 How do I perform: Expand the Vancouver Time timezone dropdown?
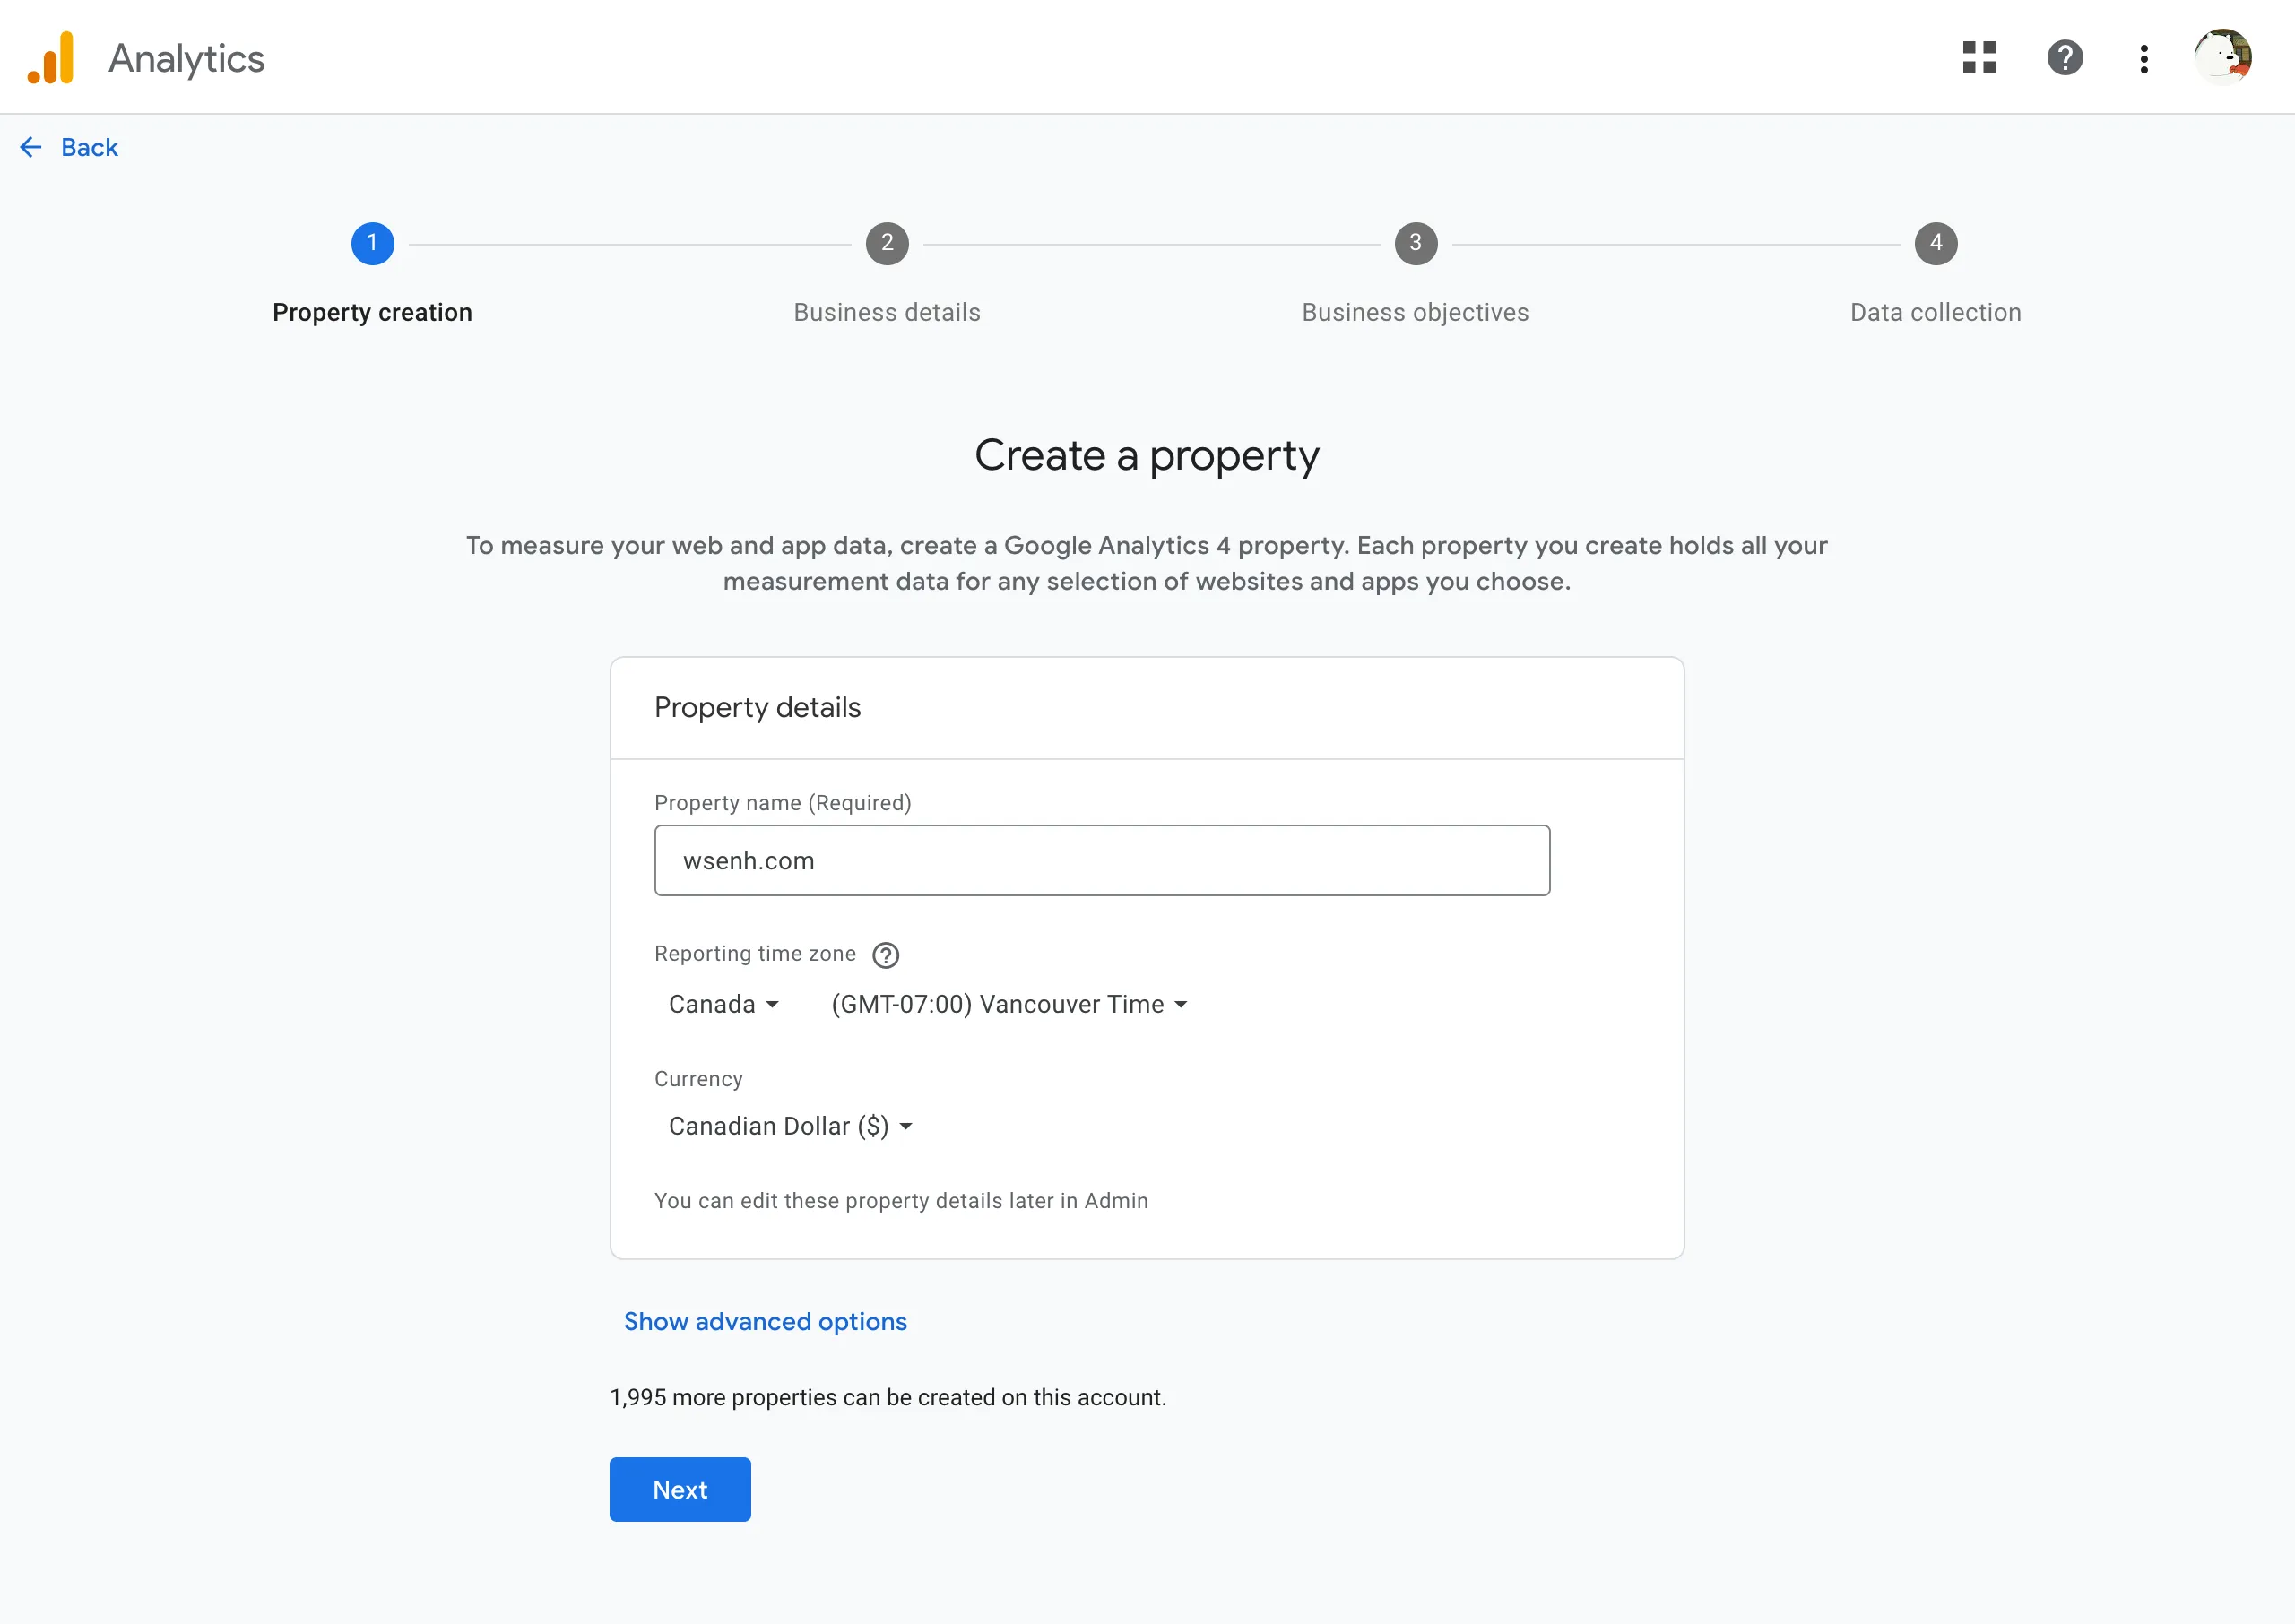1010,1004
